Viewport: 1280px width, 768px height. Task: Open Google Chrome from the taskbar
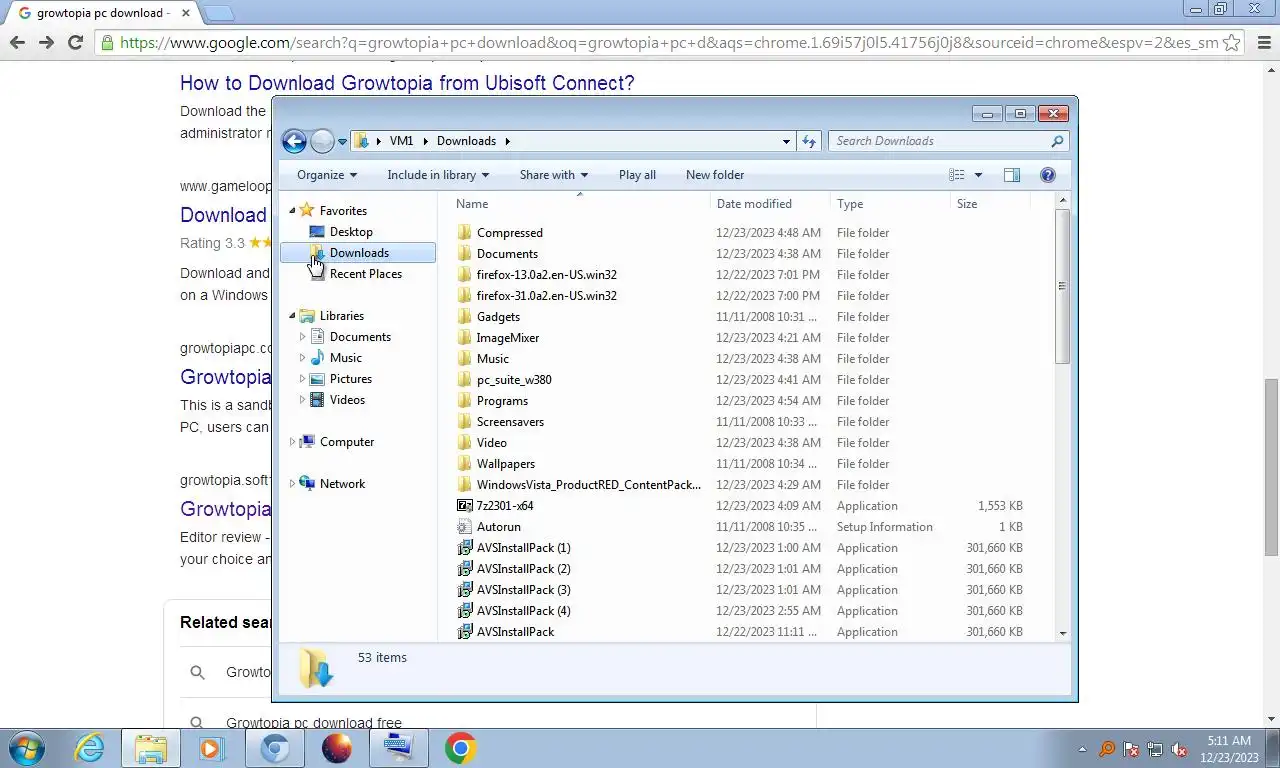[x=460, y=748]
